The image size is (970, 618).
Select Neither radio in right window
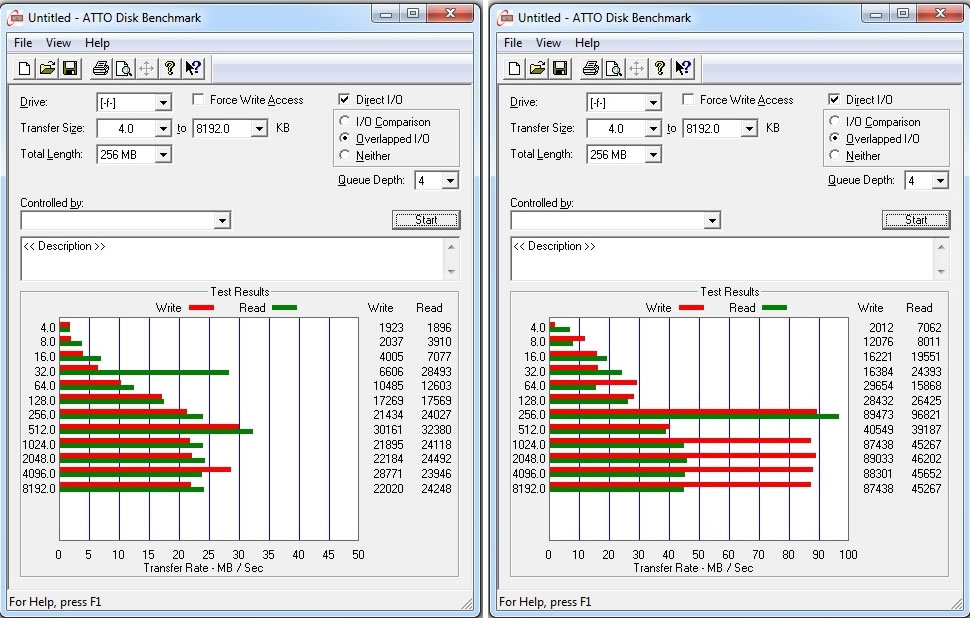(x=835, y=155)
